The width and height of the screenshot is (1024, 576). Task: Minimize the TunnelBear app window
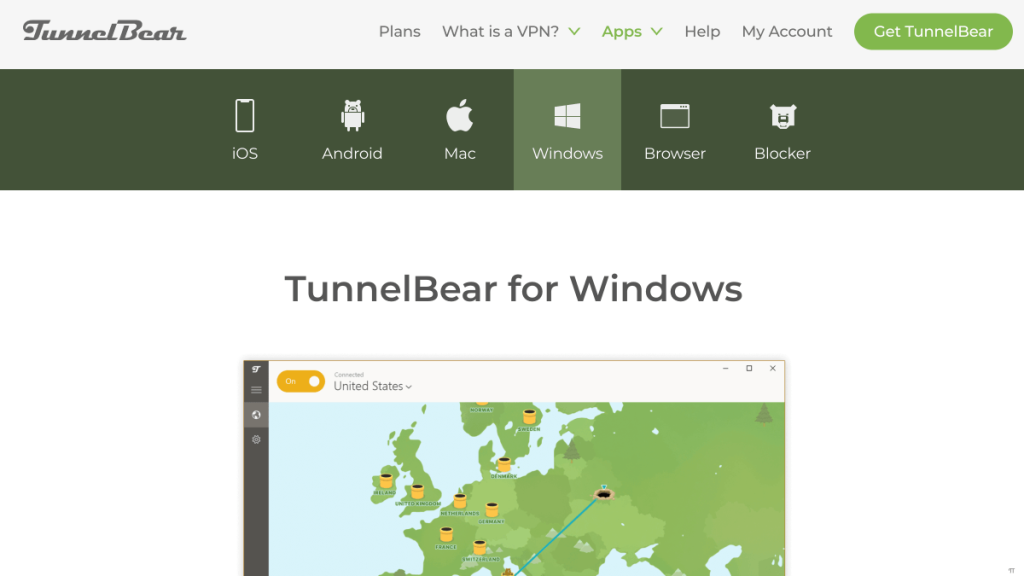pyautogui.click(x=726, y=368)
